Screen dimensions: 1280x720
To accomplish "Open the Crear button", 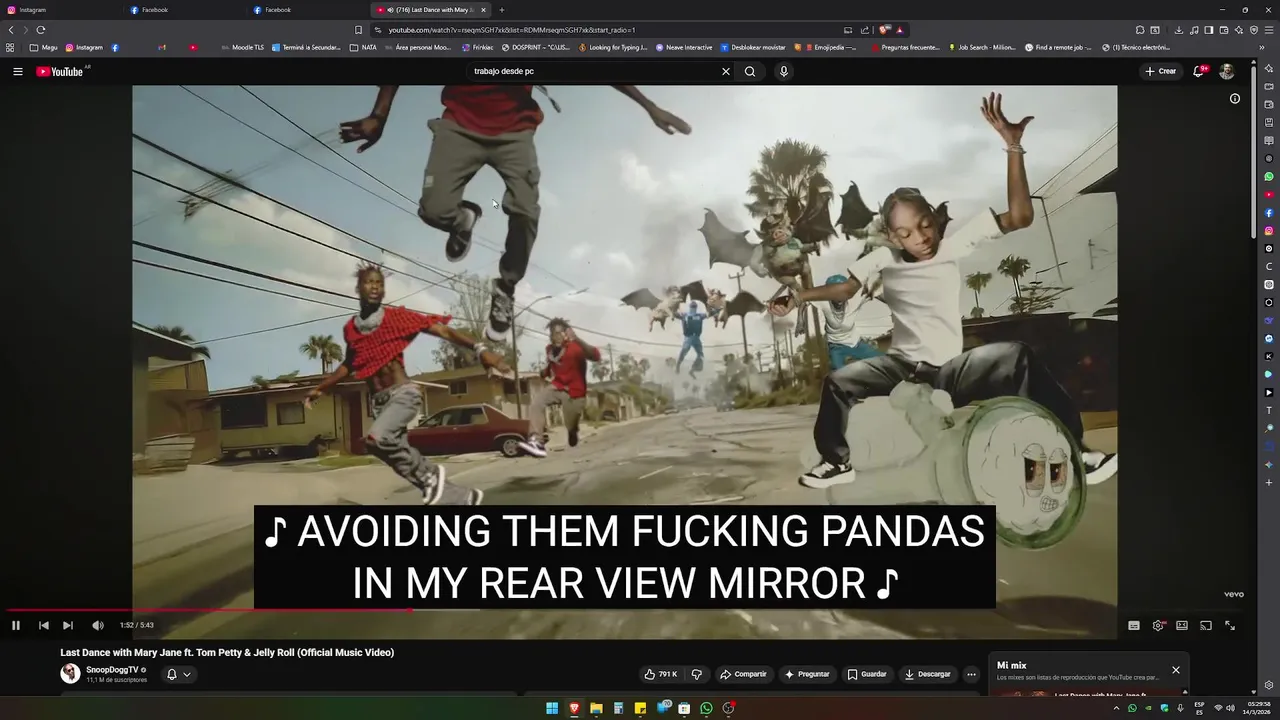I will point(1161,71).
